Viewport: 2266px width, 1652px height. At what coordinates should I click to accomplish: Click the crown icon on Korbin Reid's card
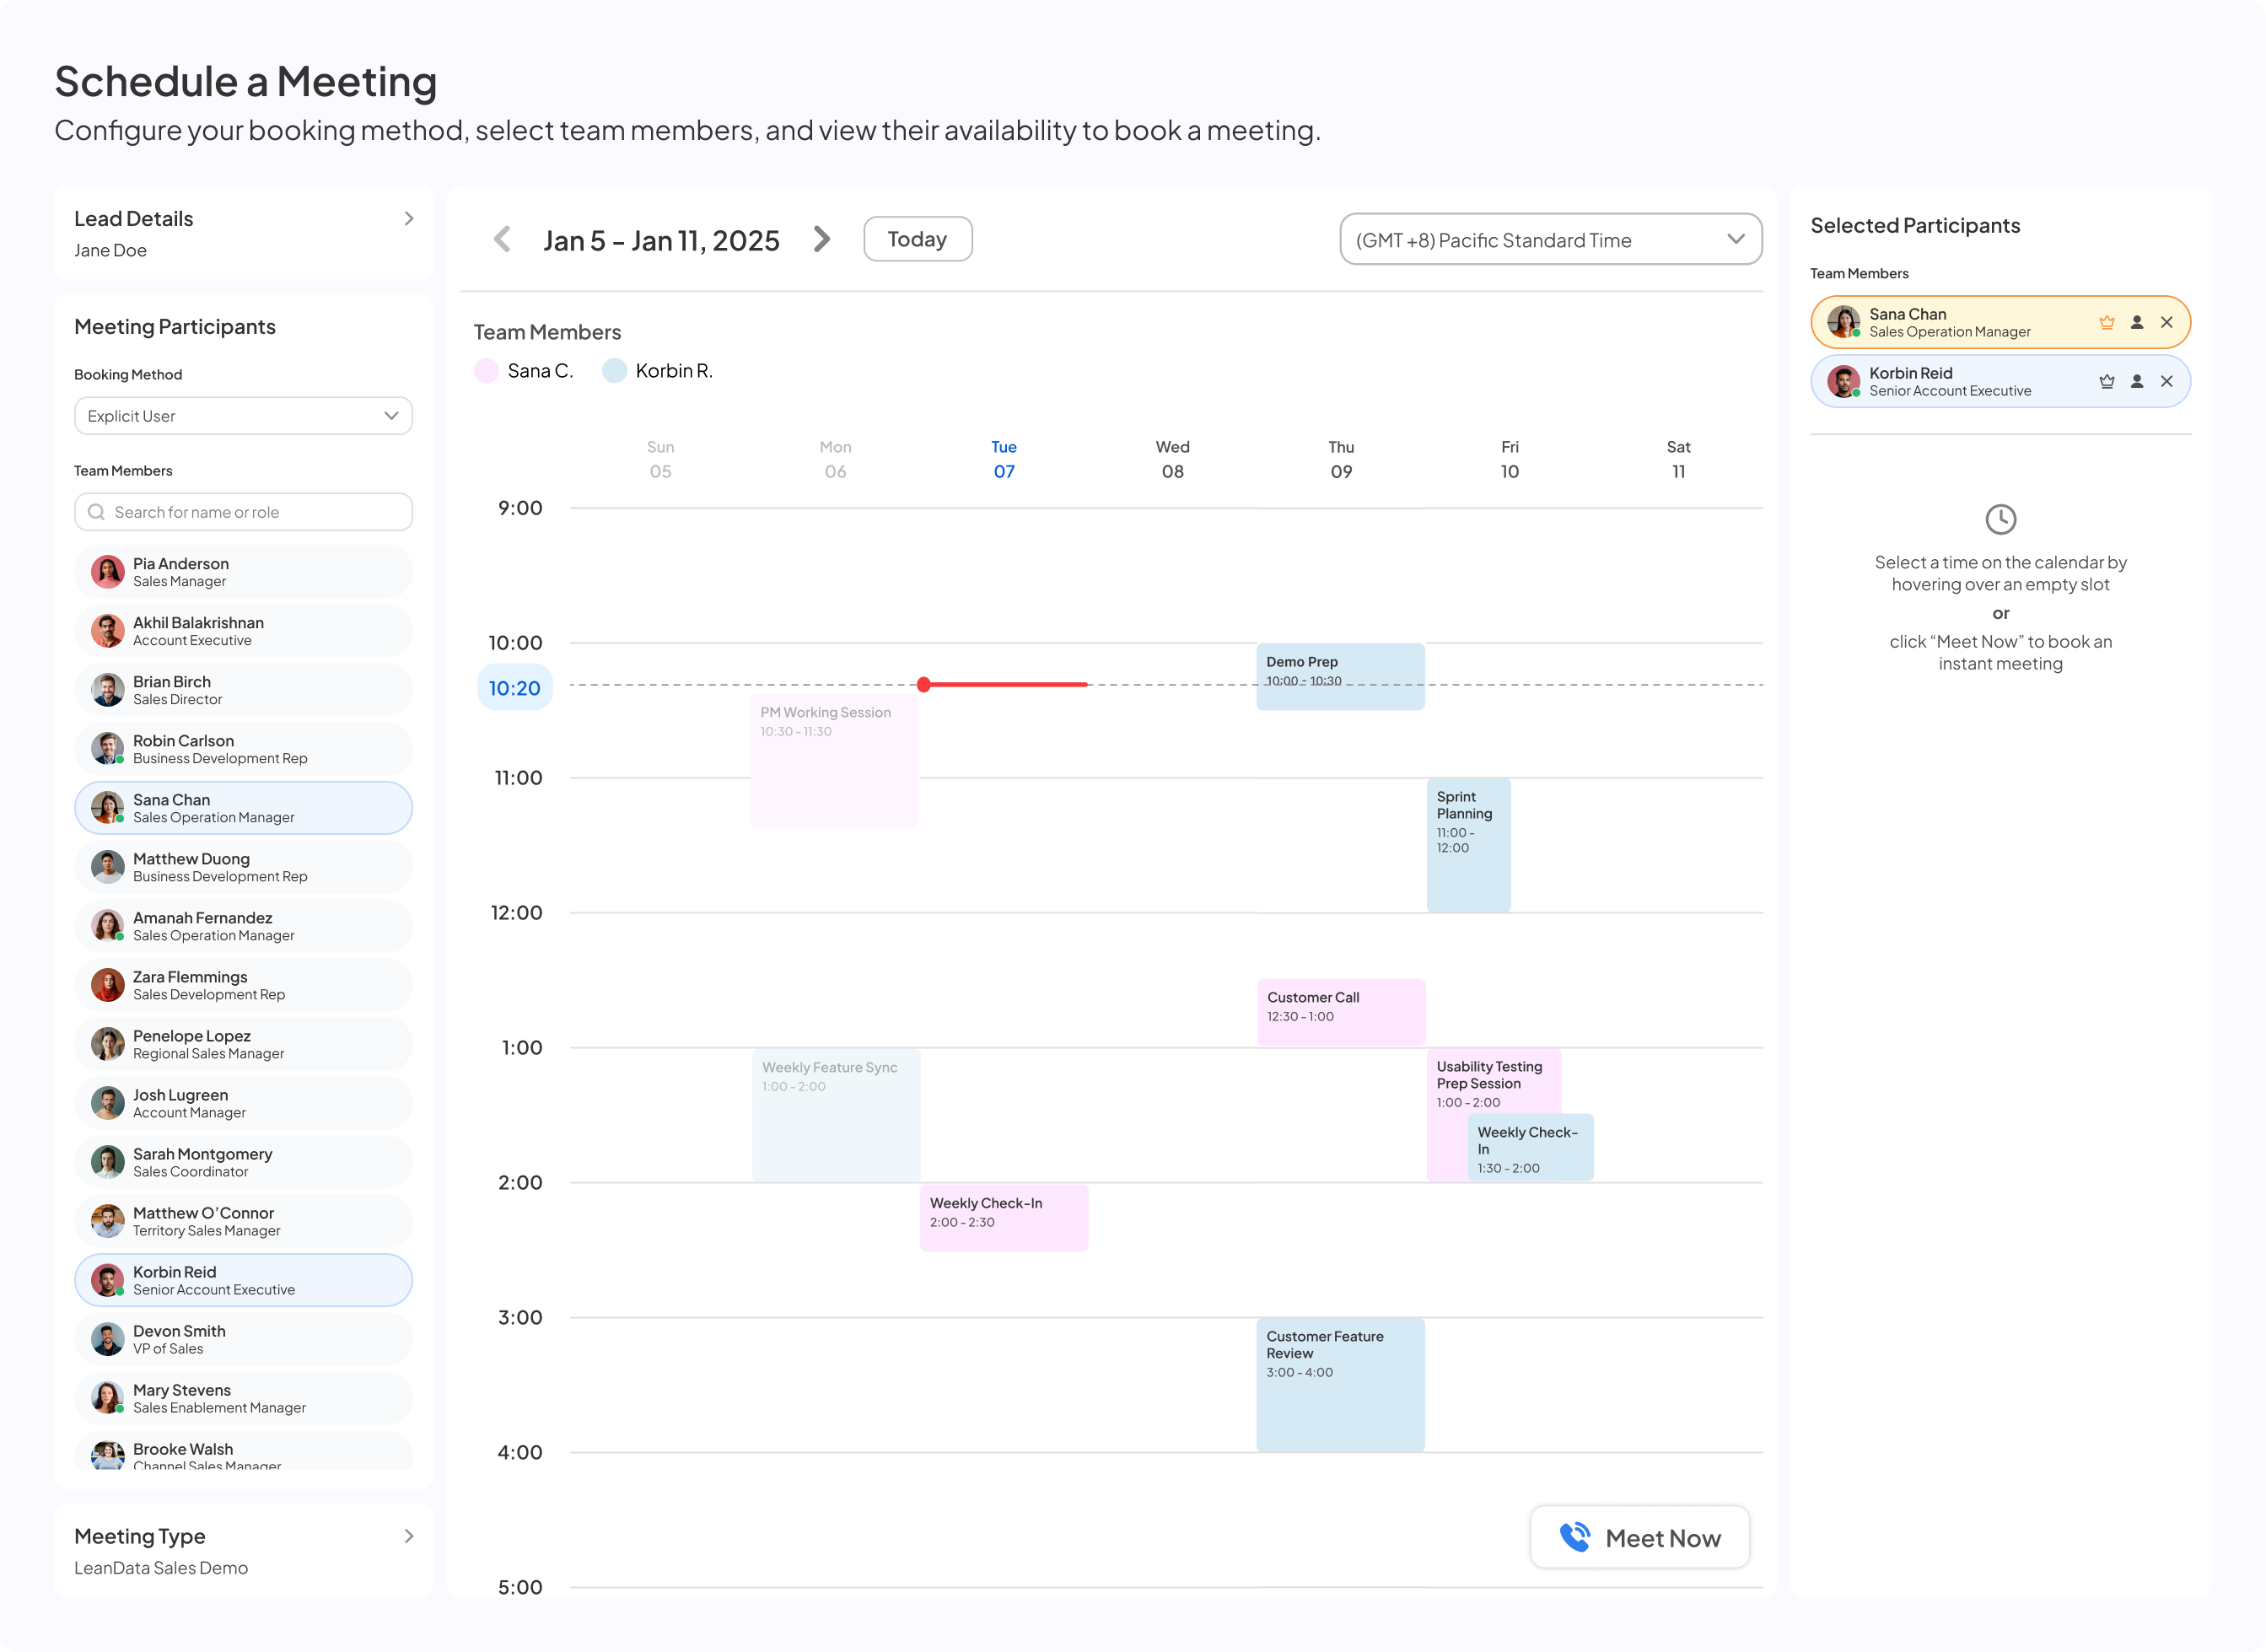pyautogui.click(x=2106, y=381)
